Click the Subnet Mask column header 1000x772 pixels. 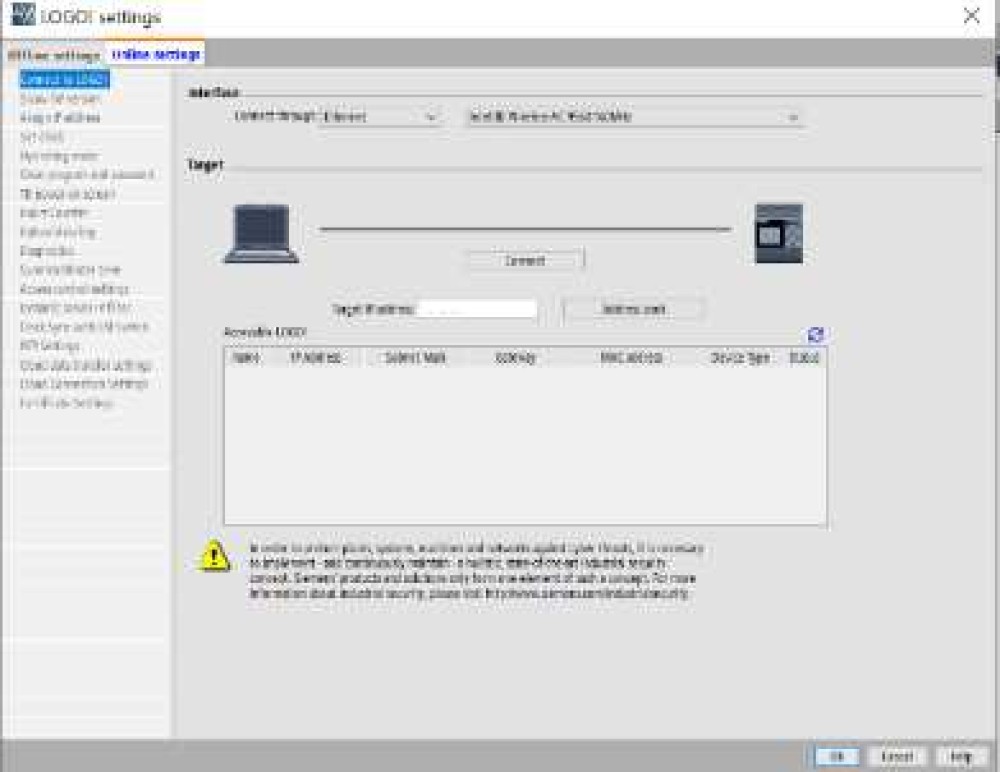[415, 358]
